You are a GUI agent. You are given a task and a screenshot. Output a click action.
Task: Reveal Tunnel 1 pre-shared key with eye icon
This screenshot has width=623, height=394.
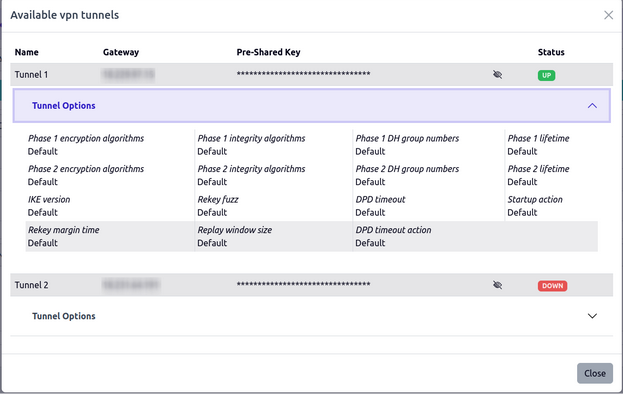click(497, 75)
